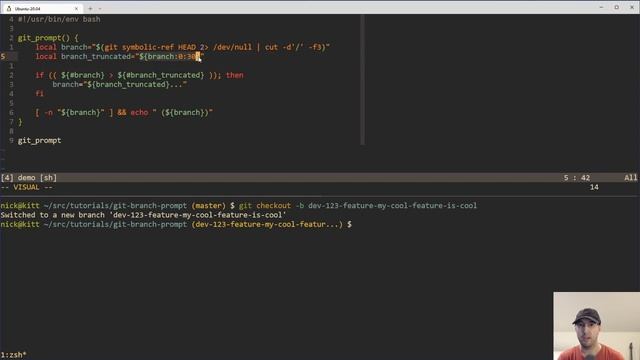Select the Ubuntu-20.04 terminal tab
Screen dimensions: 640x360
[x=42, y=8]
